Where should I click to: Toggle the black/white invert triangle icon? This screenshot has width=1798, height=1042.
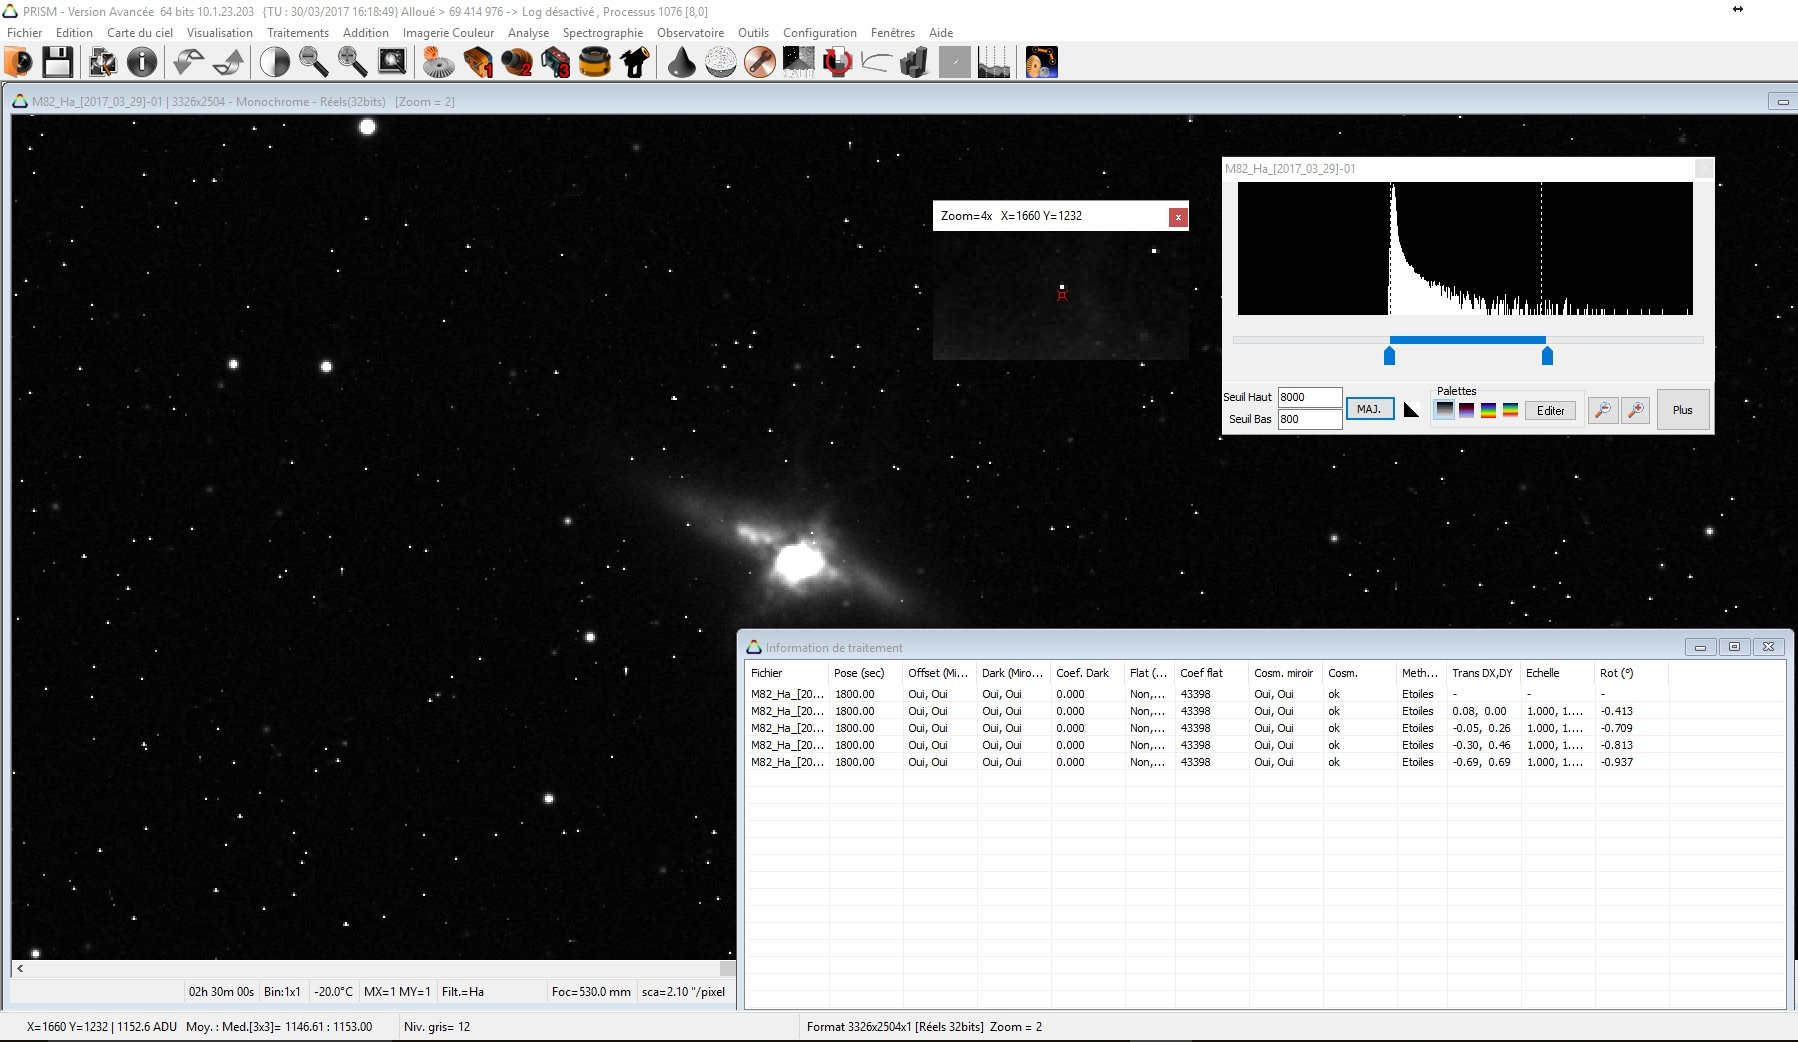tap(1411, 410)
